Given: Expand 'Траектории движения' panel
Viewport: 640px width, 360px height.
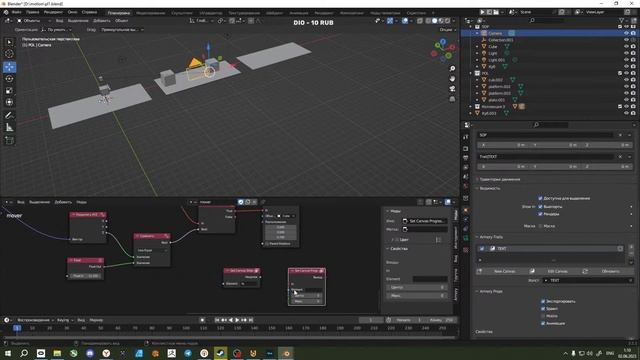Looking at the screenshot, I should pos(477,180).
